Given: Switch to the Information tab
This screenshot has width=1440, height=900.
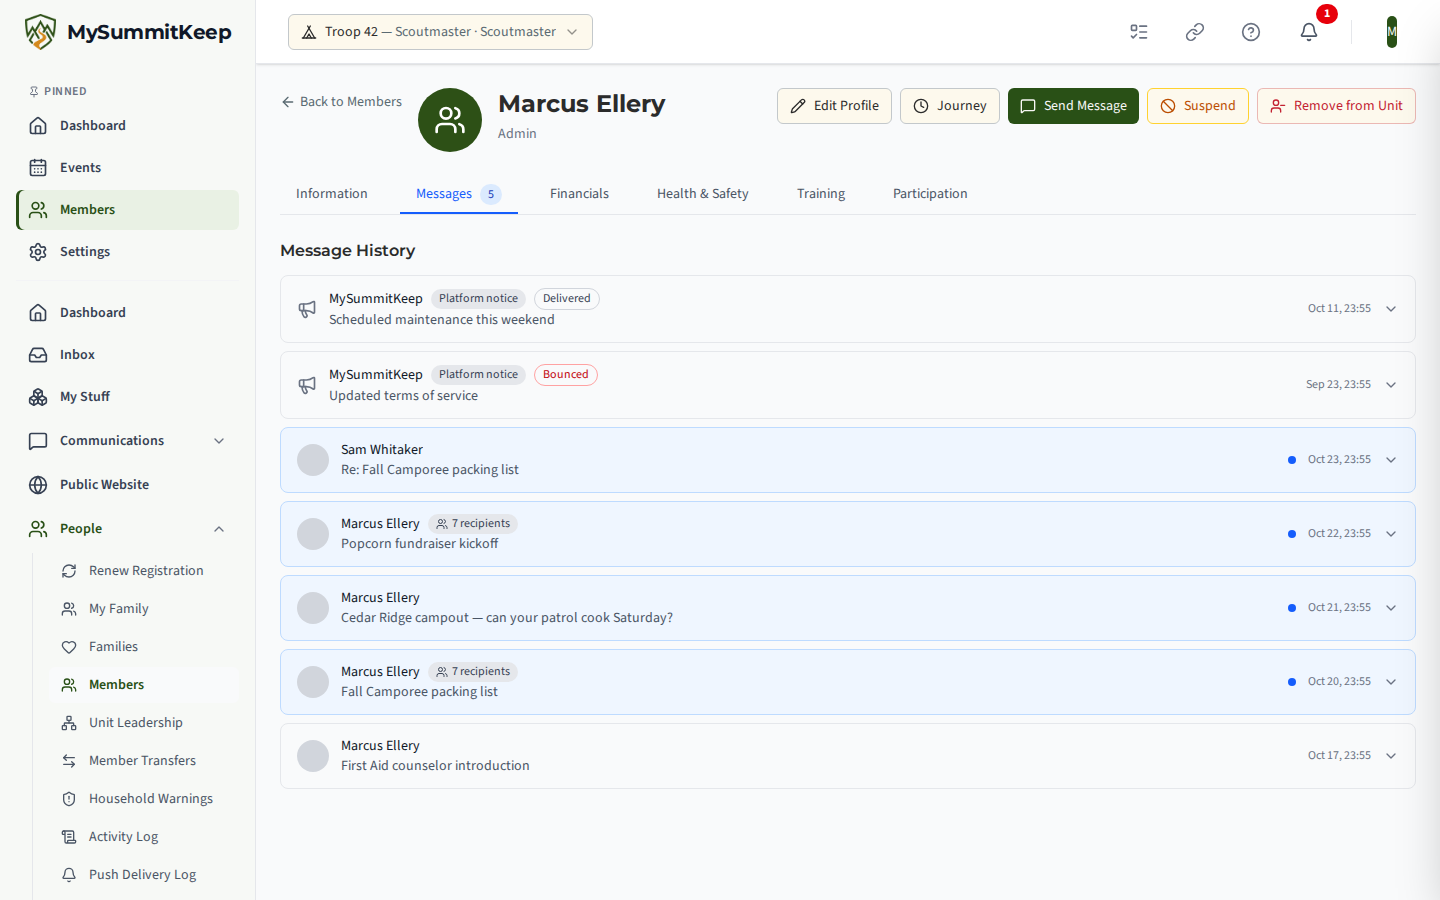Looking at the screenshot, I should click(332, 194).
